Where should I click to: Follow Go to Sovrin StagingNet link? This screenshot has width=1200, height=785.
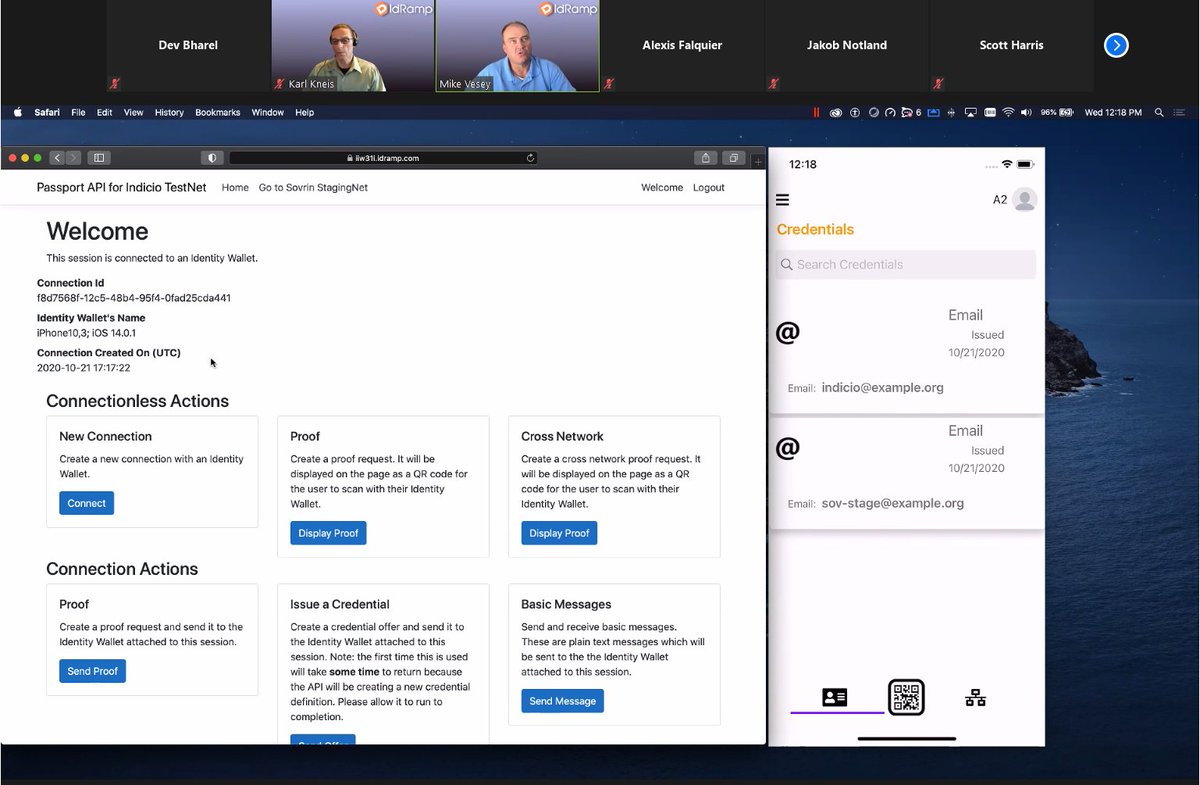[x=313, y=187]
